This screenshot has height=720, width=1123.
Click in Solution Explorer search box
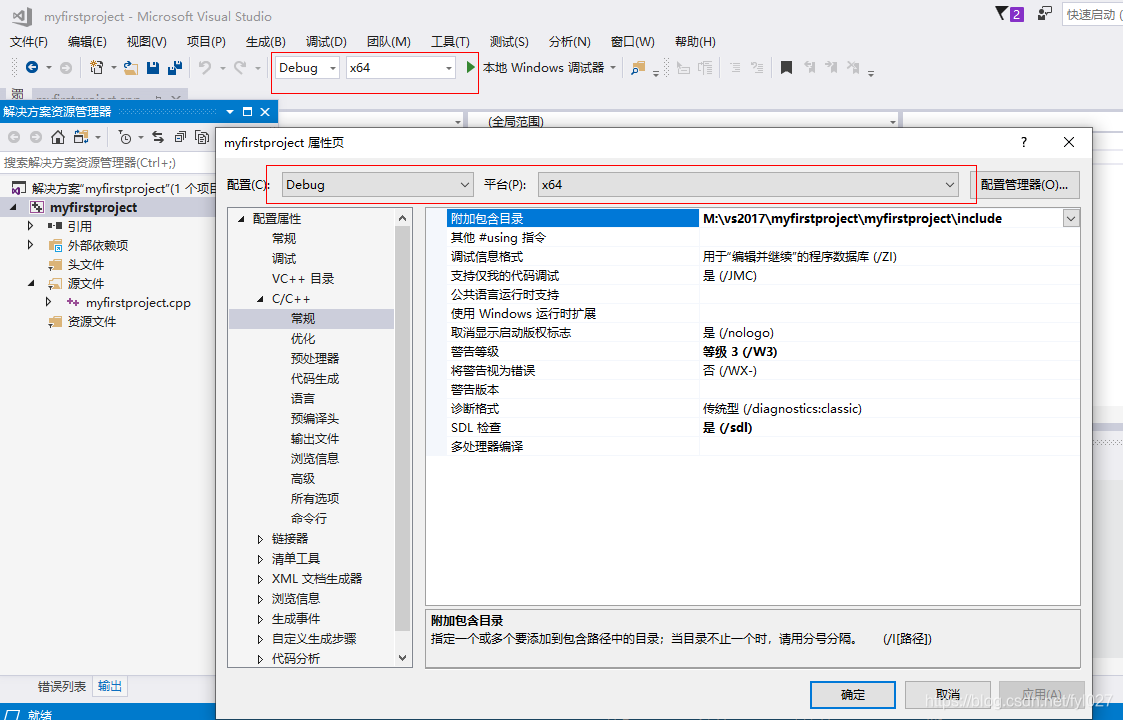pos(107,163)
